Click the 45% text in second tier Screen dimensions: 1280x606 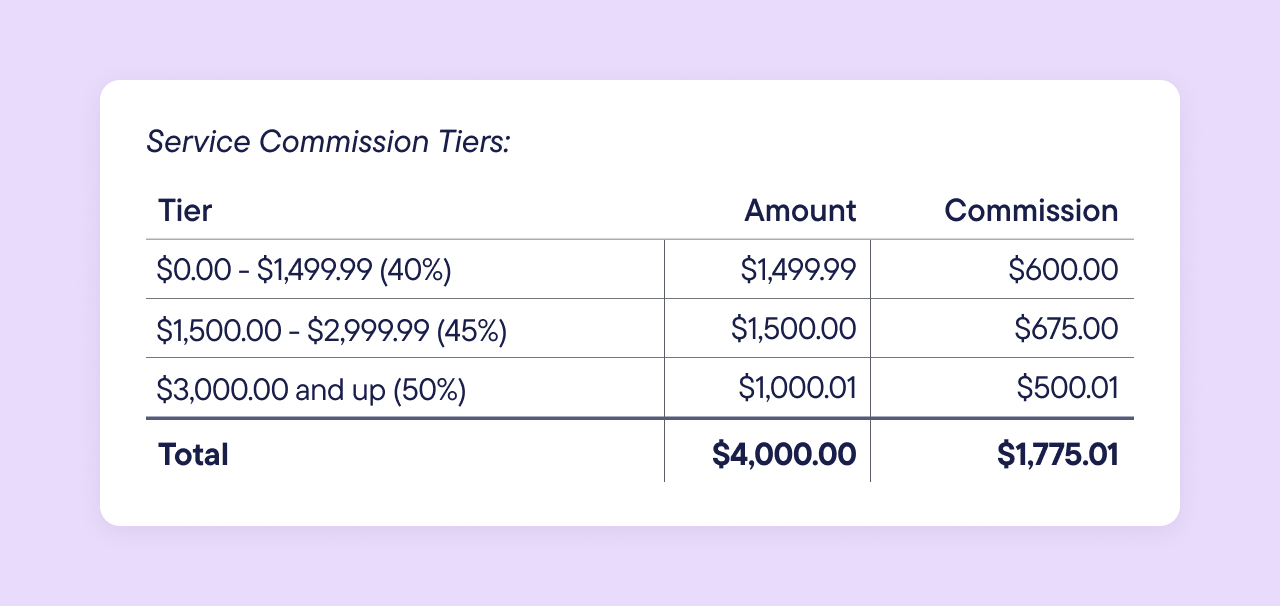[x=473, y=329]
